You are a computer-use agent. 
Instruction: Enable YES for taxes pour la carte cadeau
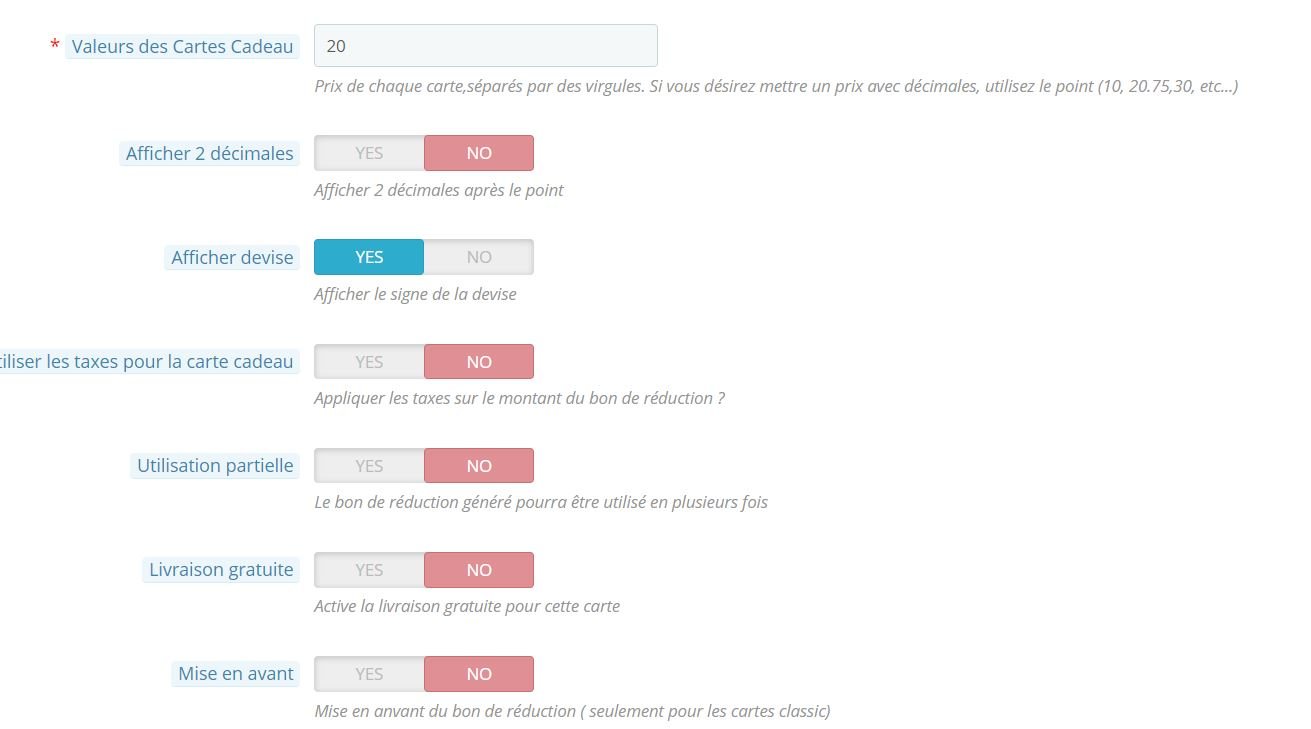coord(369,361)
